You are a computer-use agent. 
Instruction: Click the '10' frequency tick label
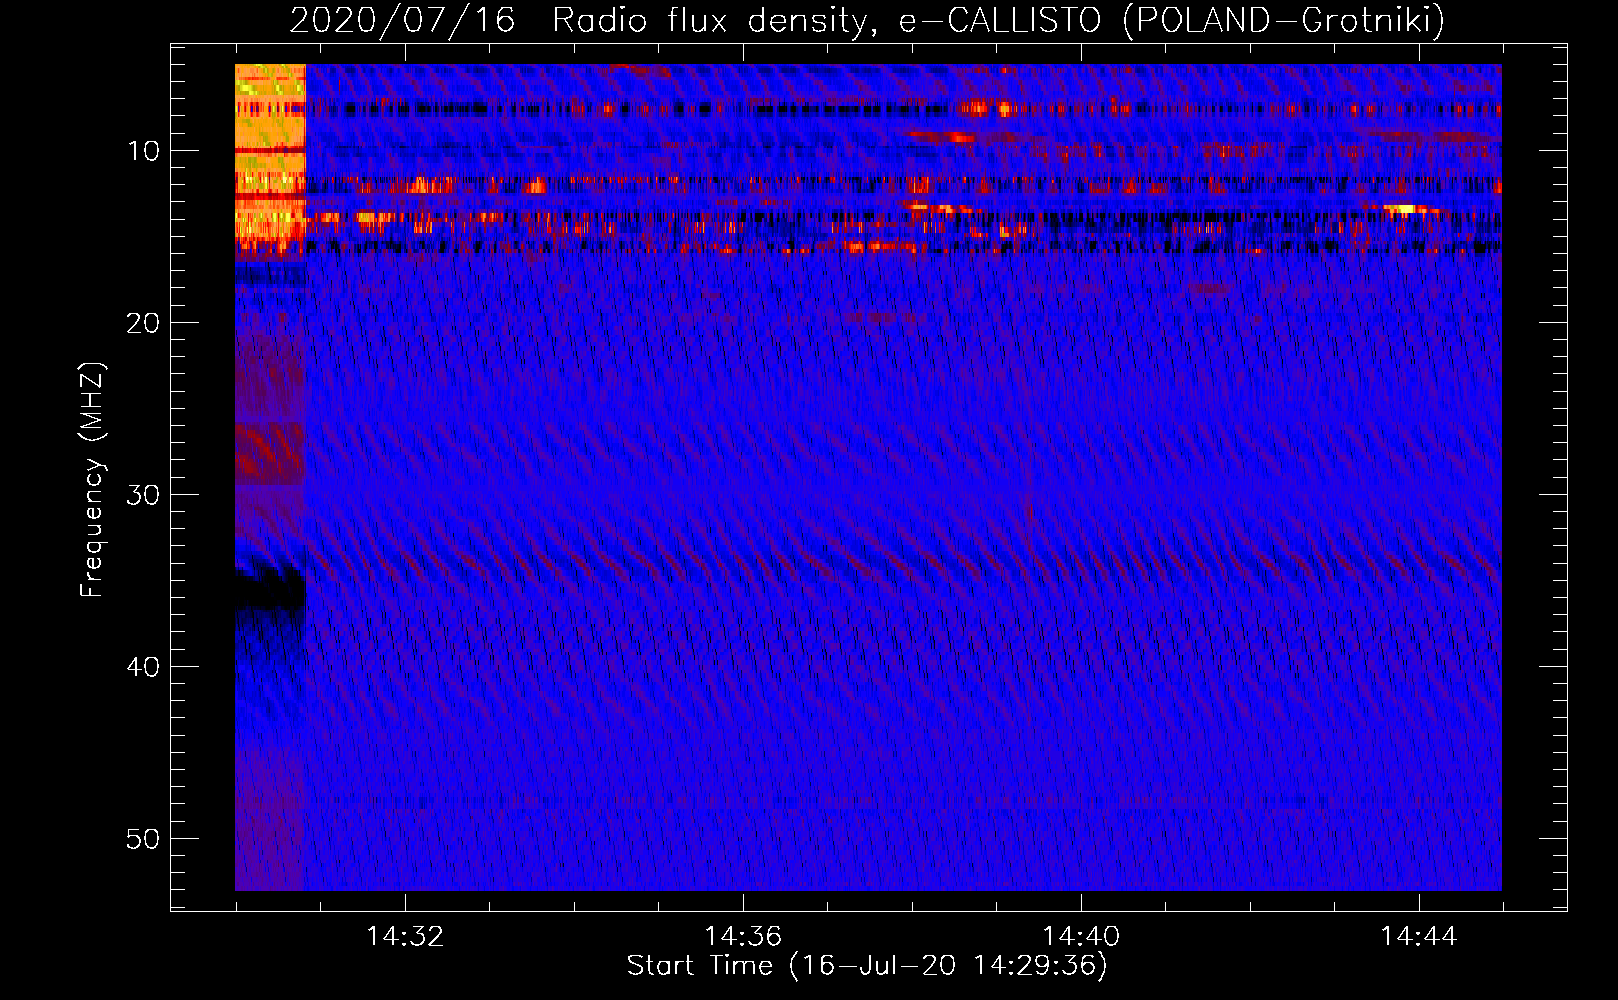[144, 151]
